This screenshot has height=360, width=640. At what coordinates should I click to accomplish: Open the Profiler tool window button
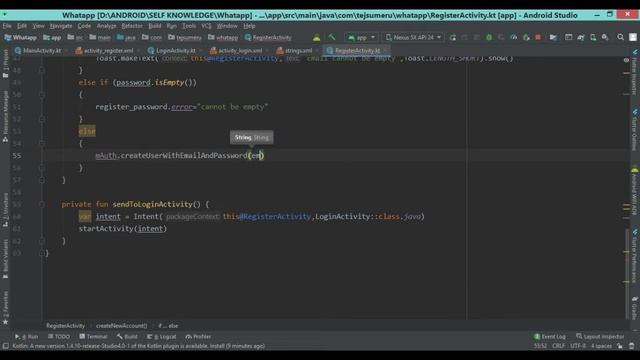(198, 337)
